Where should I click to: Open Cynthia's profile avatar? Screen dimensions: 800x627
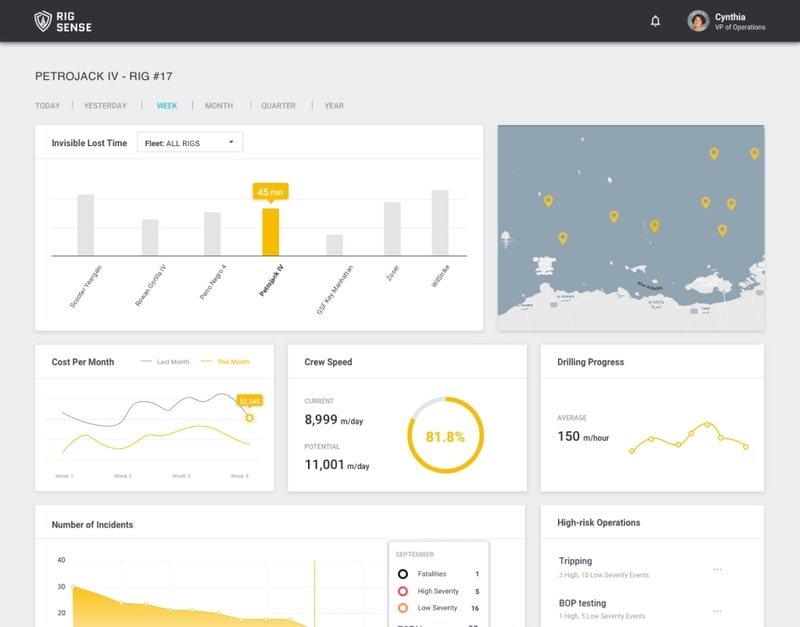pyautogui.click(x=697, y=21)
